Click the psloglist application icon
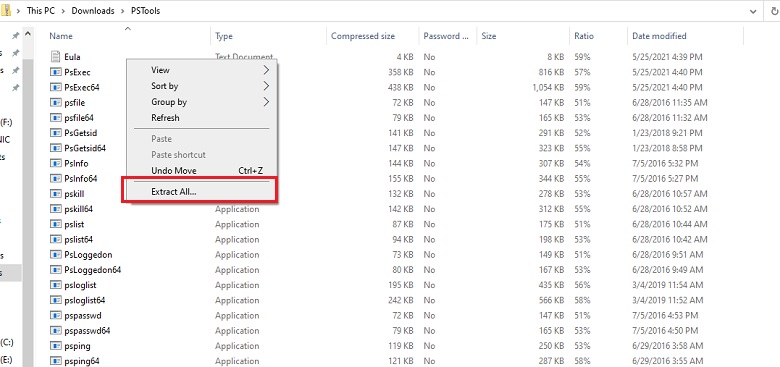This screenshot has height=367, width=780. click(x=56, y=285)
